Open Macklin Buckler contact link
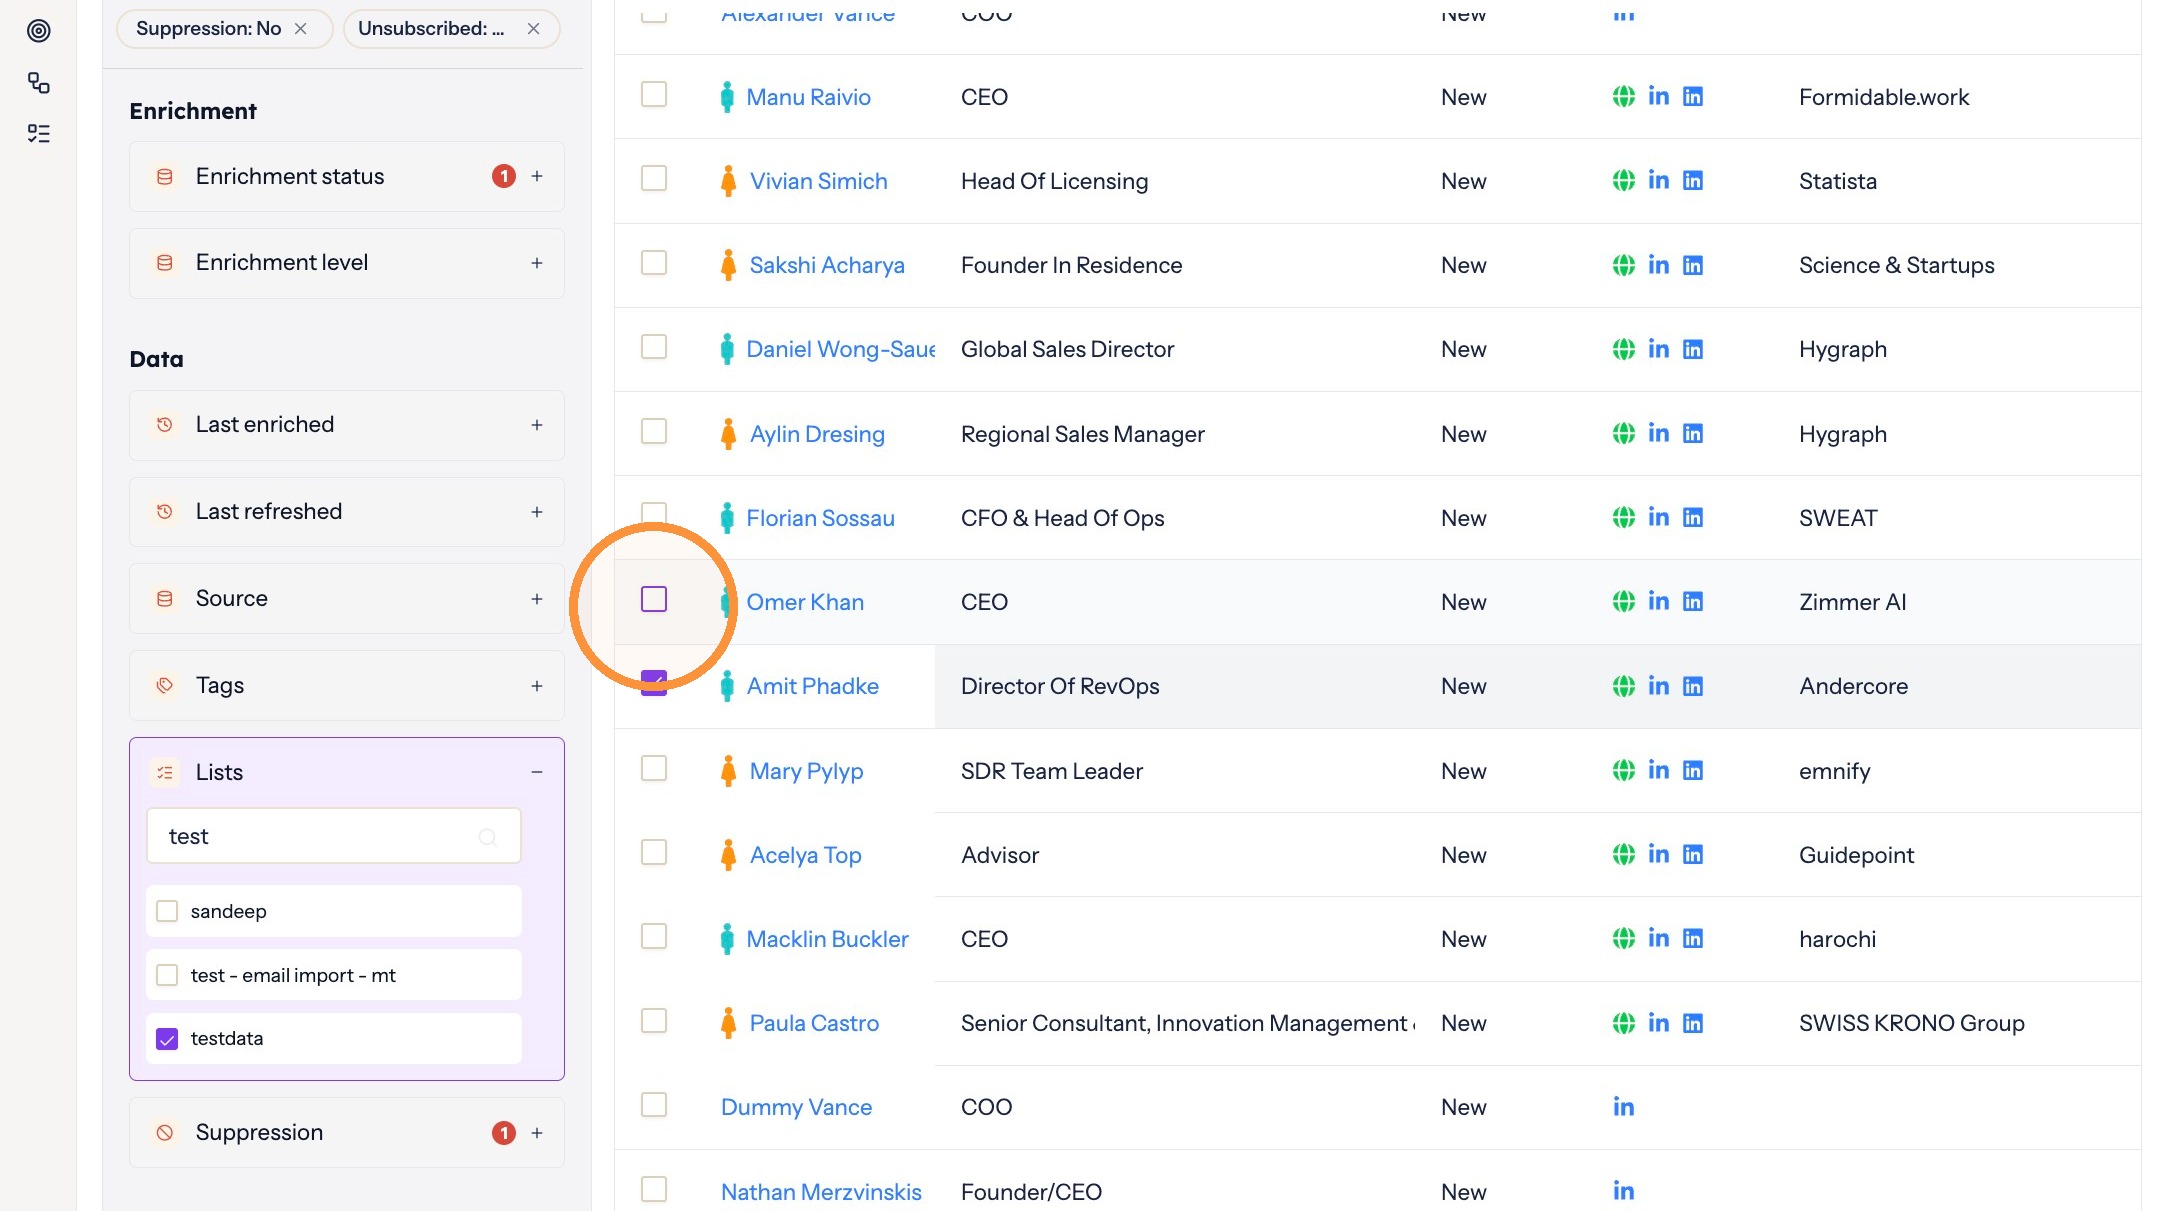 827,939
